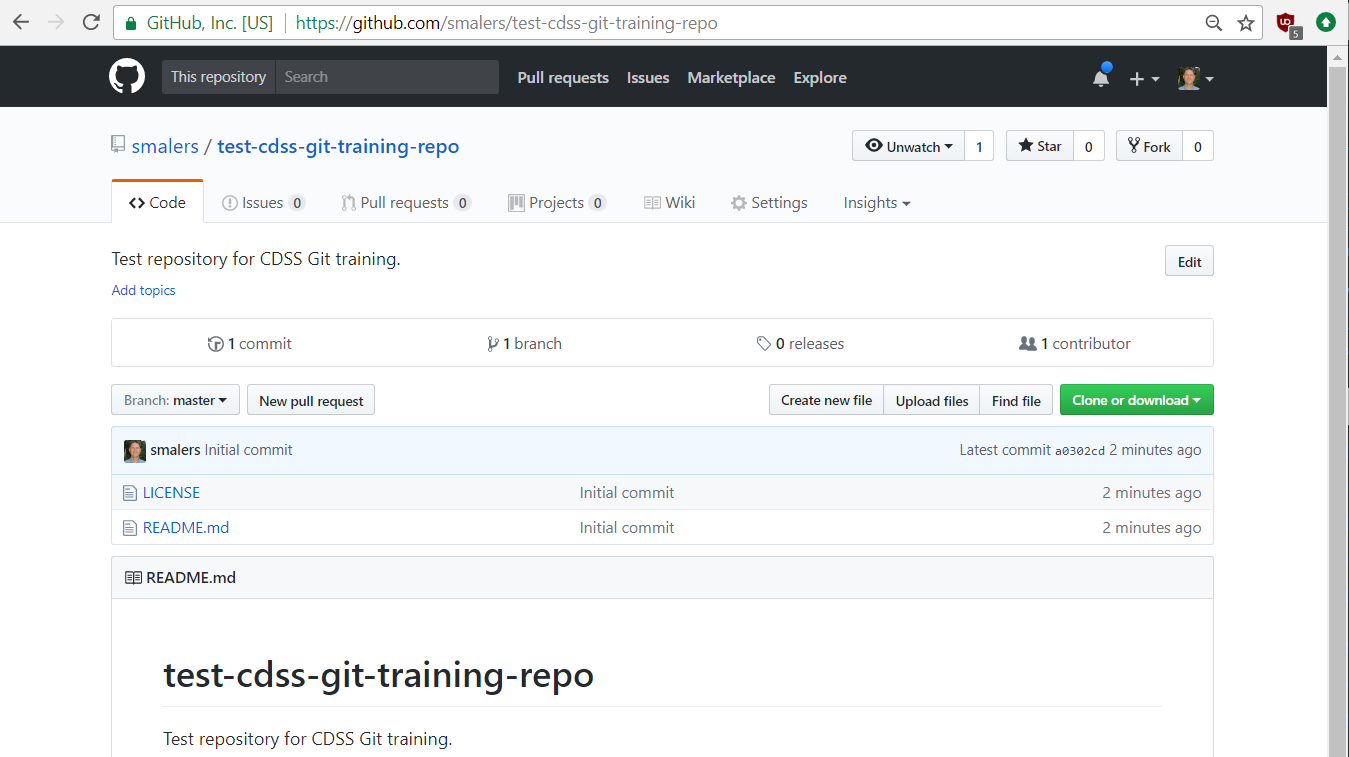Reload the page with the refresh icon
The height and width of the screenshot is (757, 1349).
[91, 22]
